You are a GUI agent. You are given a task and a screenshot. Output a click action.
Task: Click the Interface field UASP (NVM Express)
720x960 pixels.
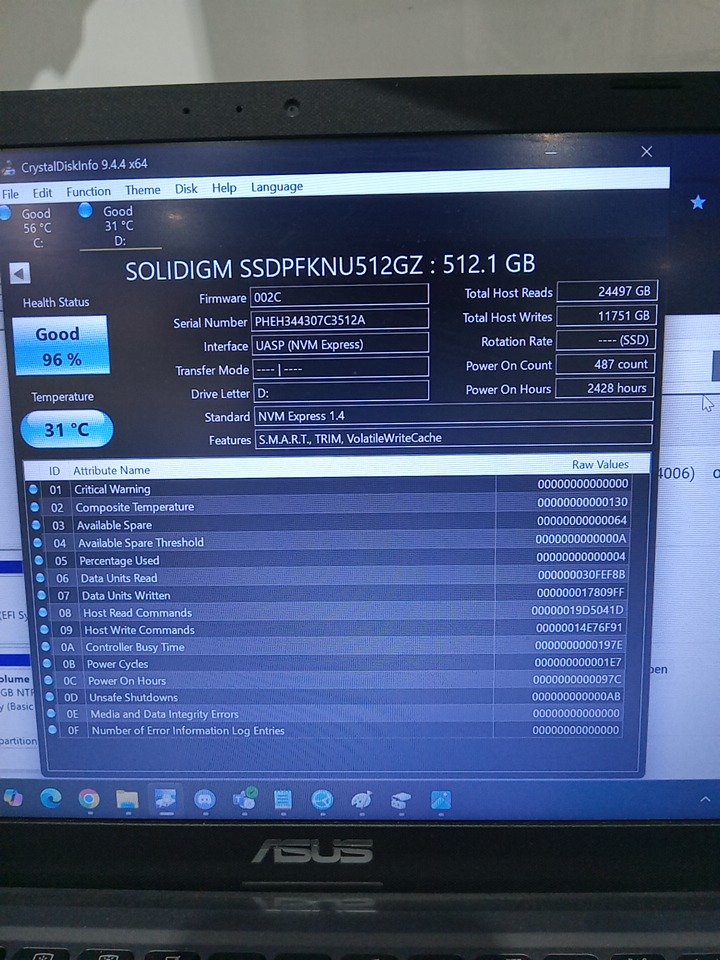coord(340,344)
